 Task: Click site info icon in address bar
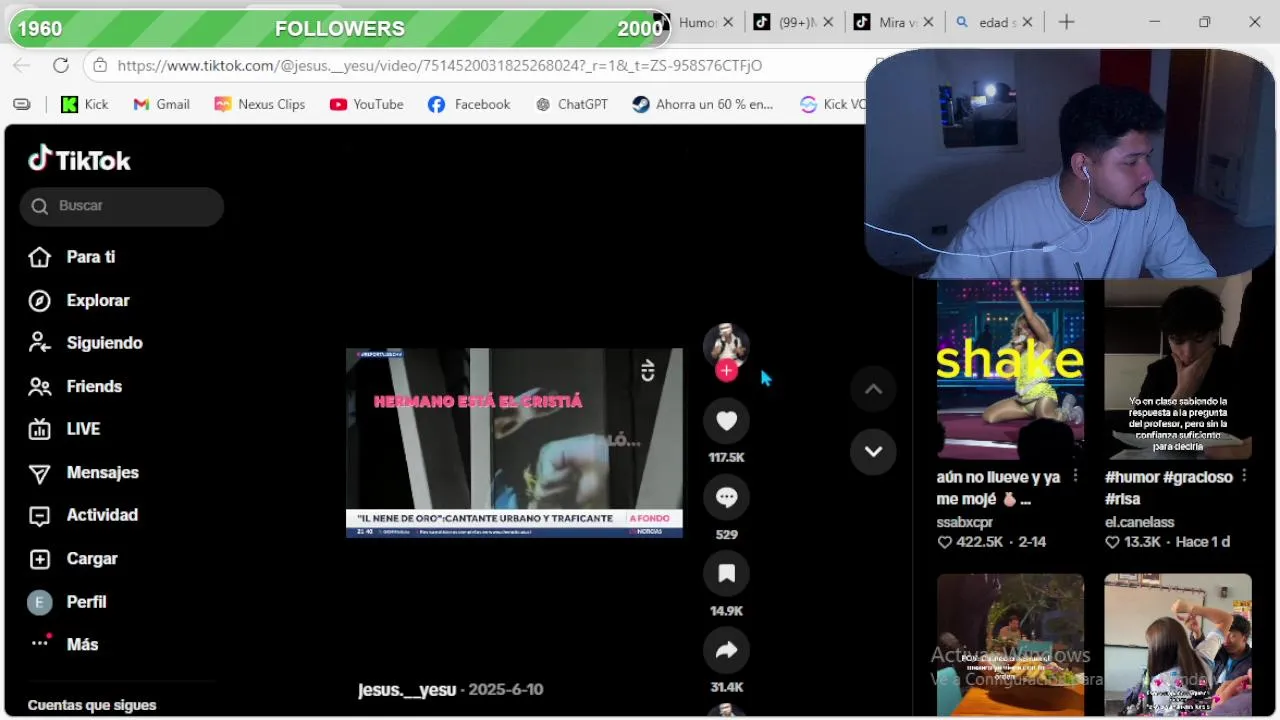pyautogui.click(x=100, y=65)
